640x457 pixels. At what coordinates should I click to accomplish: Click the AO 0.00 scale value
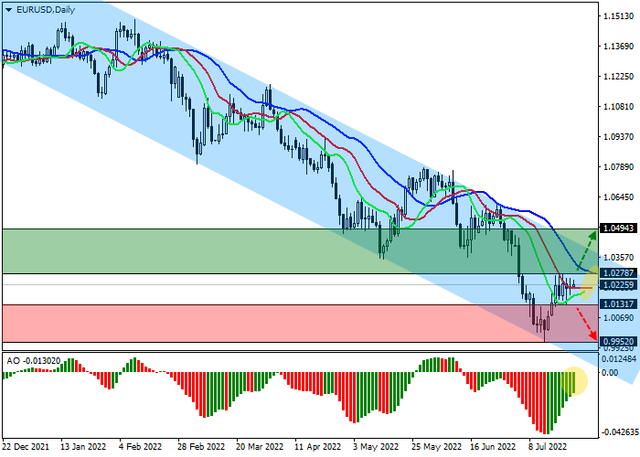click(610, 373)
